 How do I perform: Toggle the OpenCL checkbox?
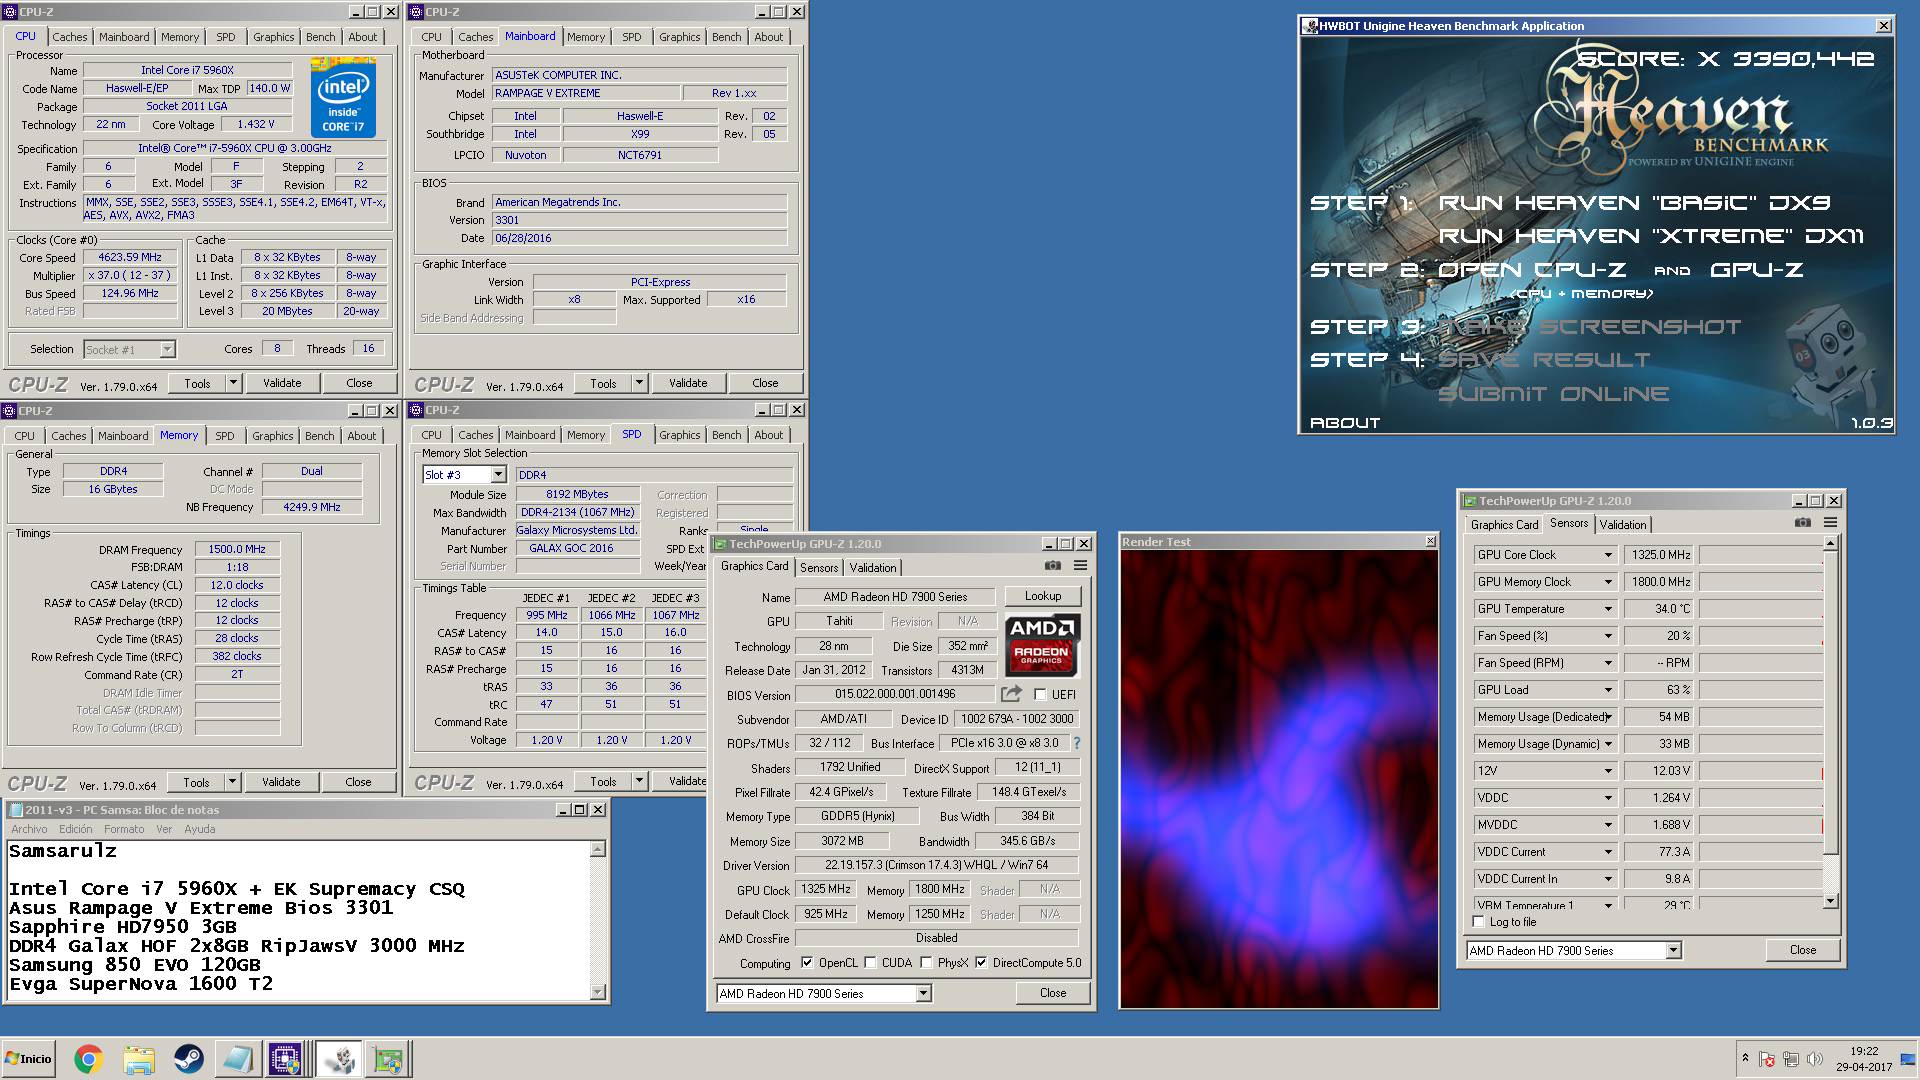coord(807,963)
